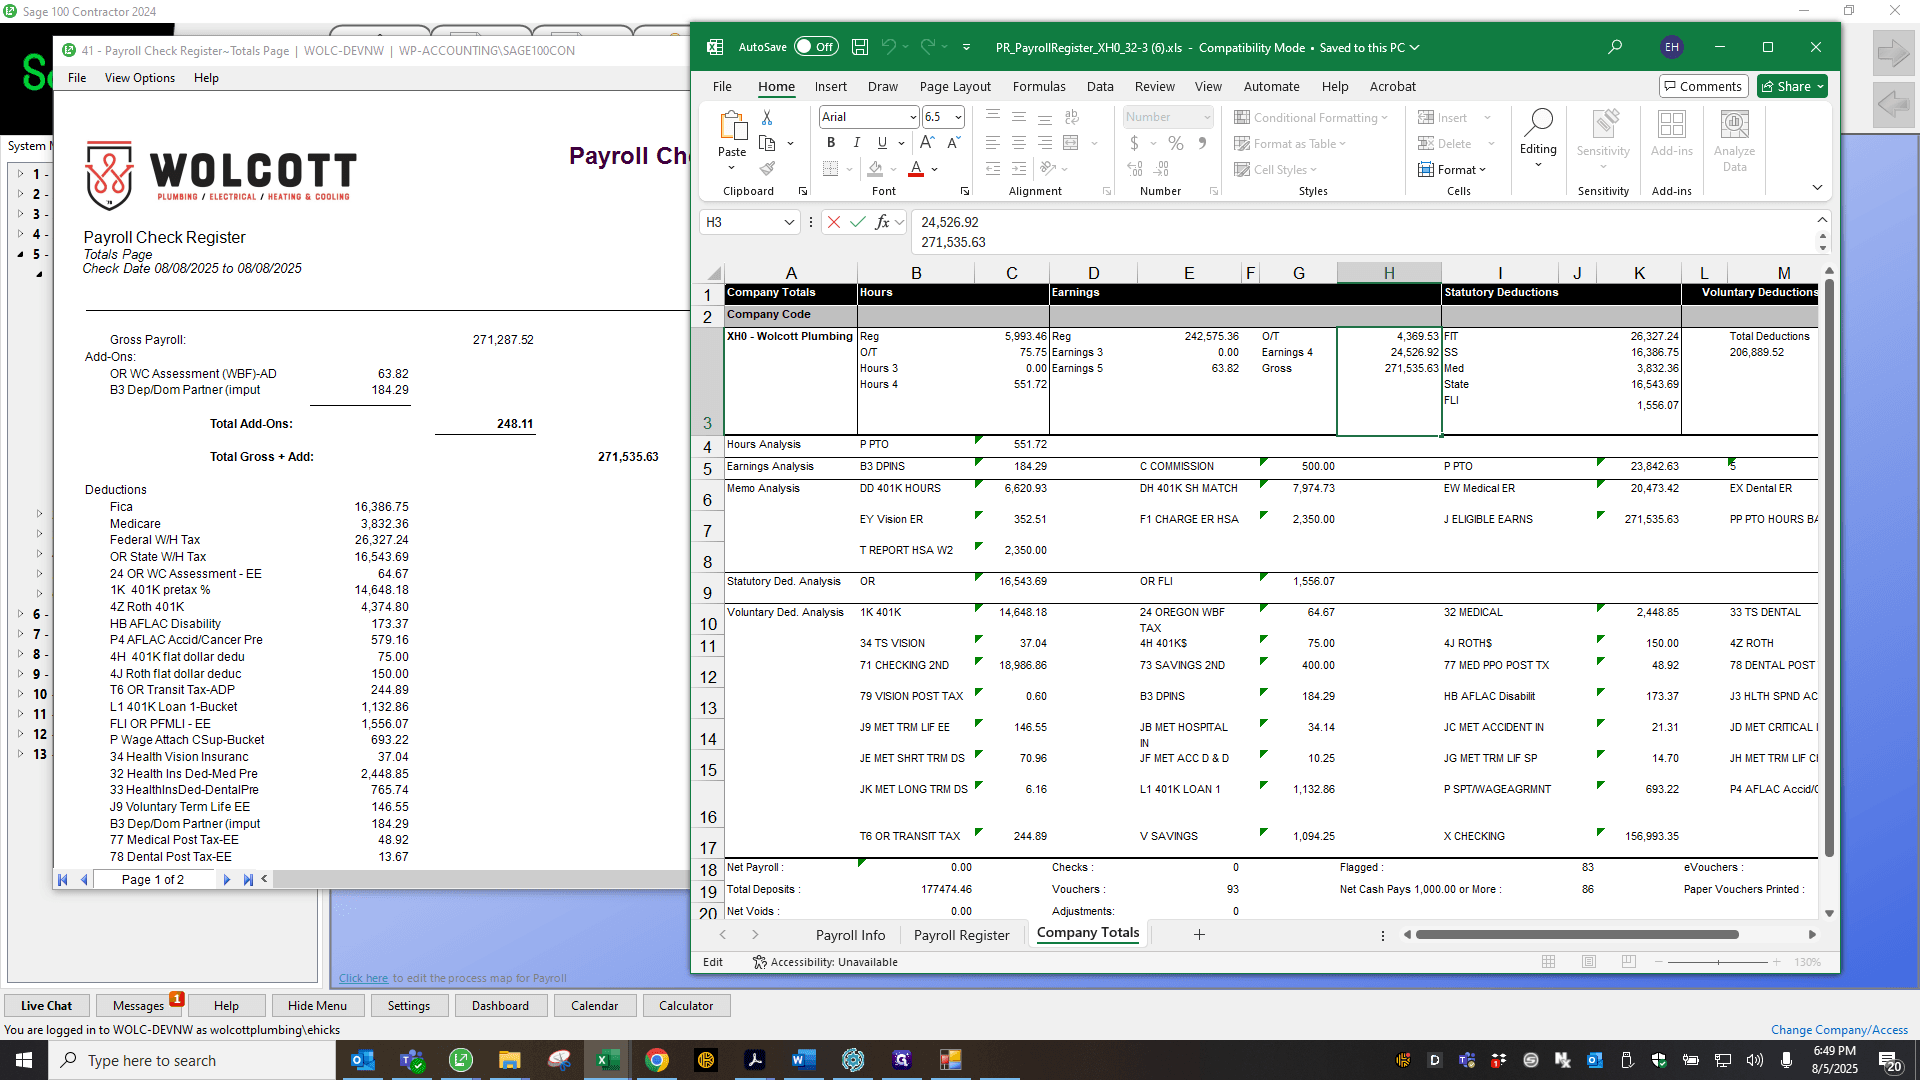1920x1080 pixels.
Task: Click the Cut scissors icon
Action: click(767, 118)
